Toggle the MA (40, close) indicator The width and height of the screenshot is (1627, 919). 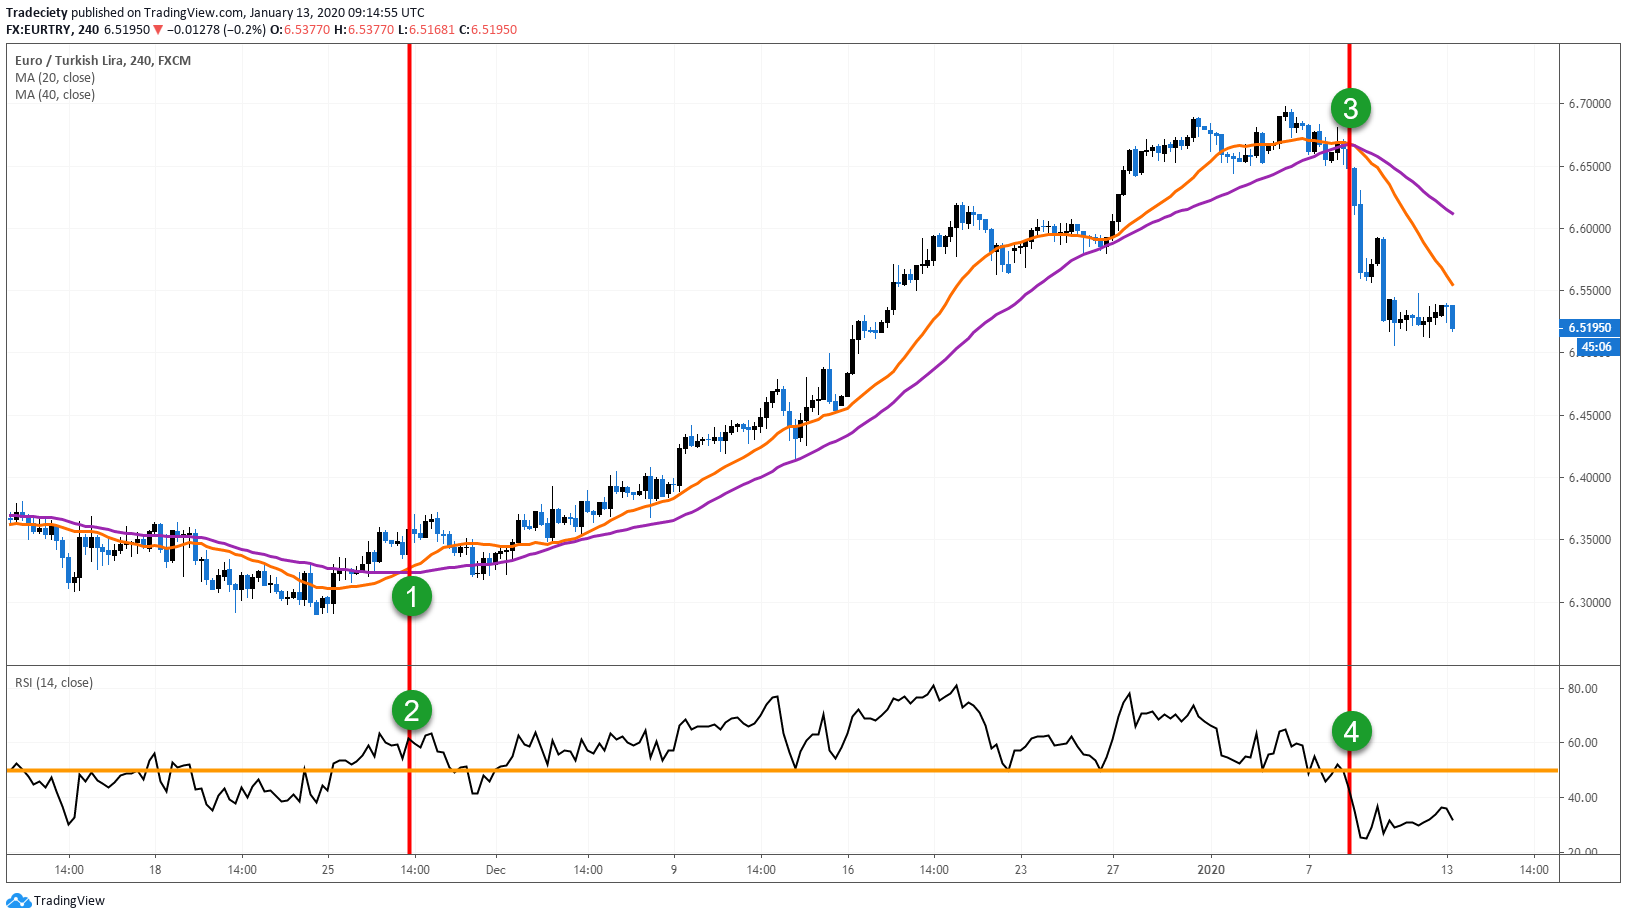tap(55, 94)
